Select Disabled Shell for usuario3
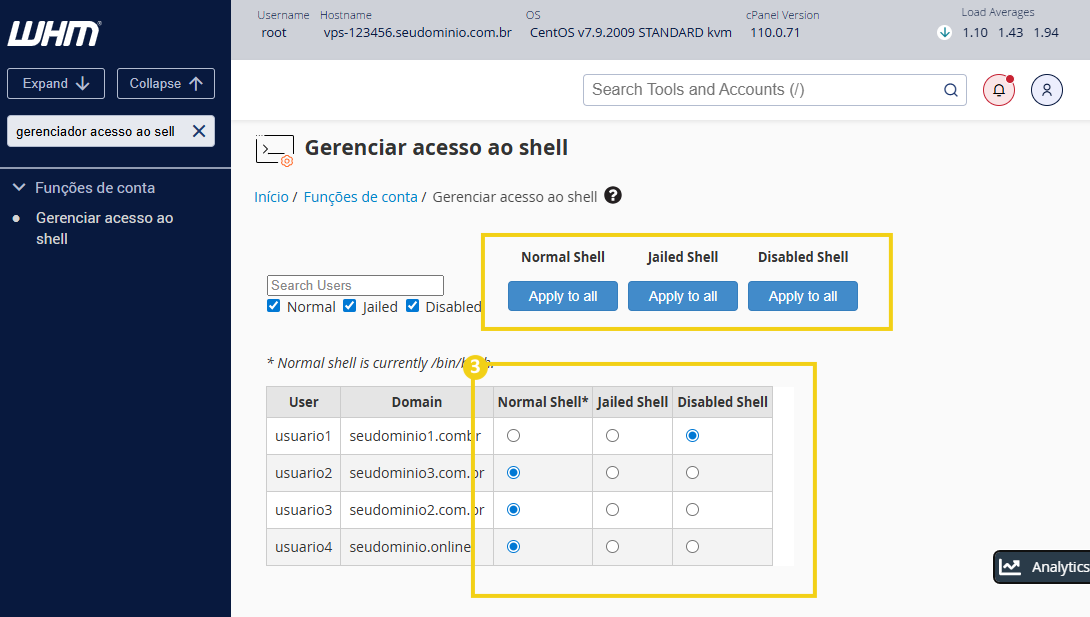1090x617 pixels. [692, 509]
